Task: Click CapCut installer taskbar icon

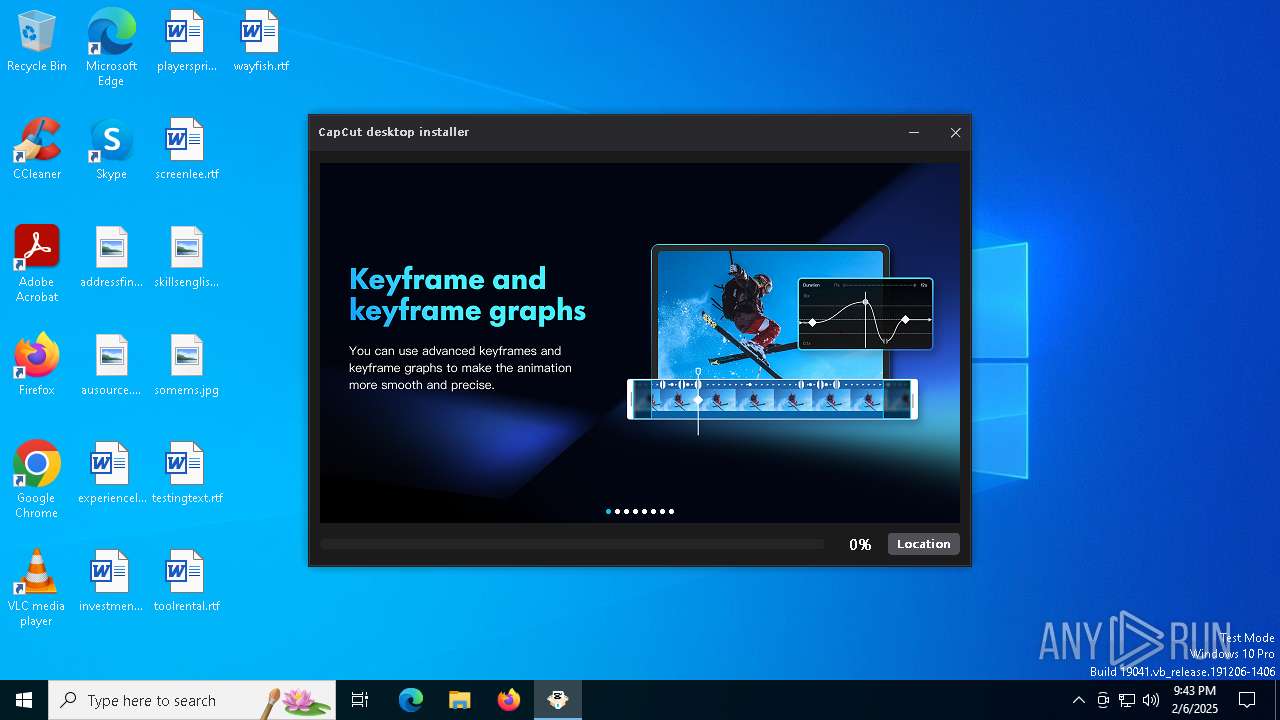Action: (x=558, y=700)
